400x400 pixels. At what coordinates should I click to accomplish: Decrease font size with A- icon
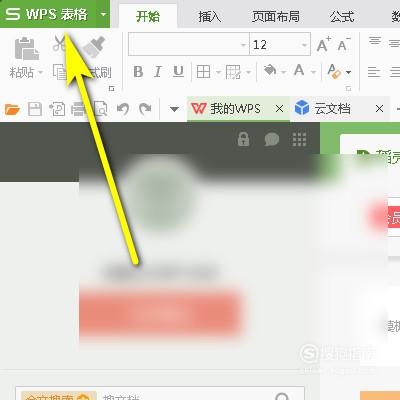coord(344,45)
